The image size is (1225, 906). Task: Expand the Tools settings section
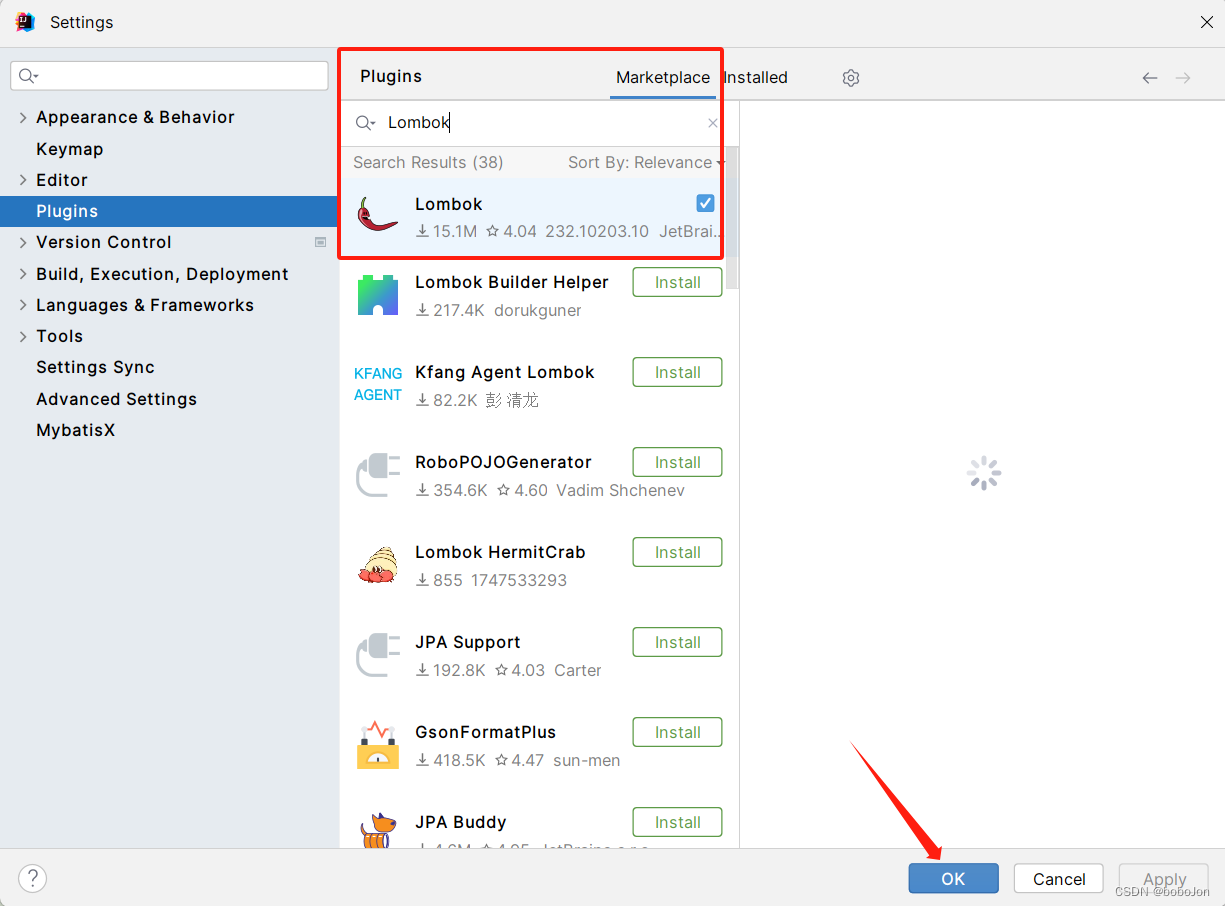23,336
